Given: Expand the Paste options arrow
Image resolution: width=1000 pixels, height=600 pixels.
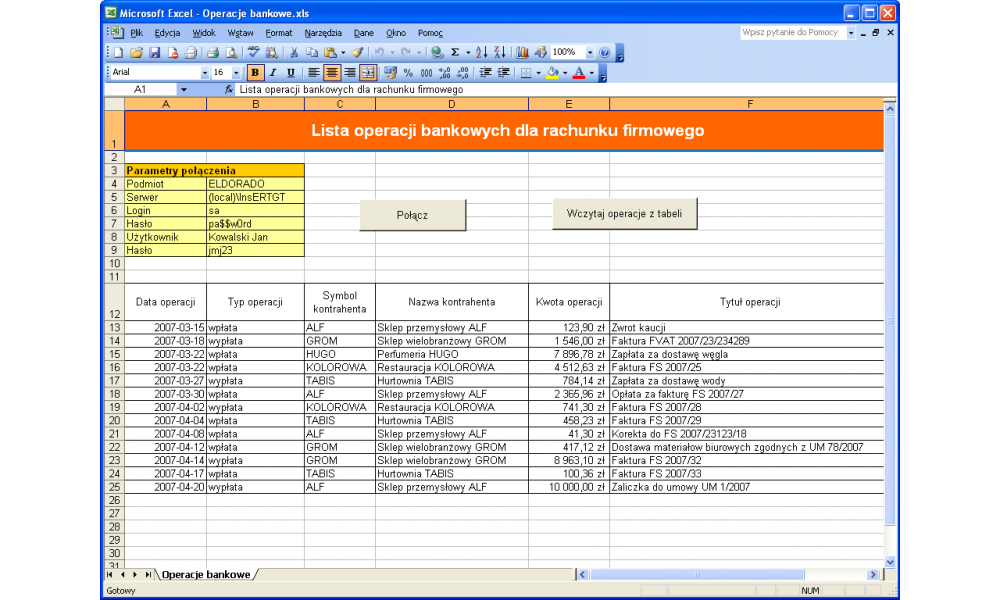Looking at the screenshot, I should [343, 53].
